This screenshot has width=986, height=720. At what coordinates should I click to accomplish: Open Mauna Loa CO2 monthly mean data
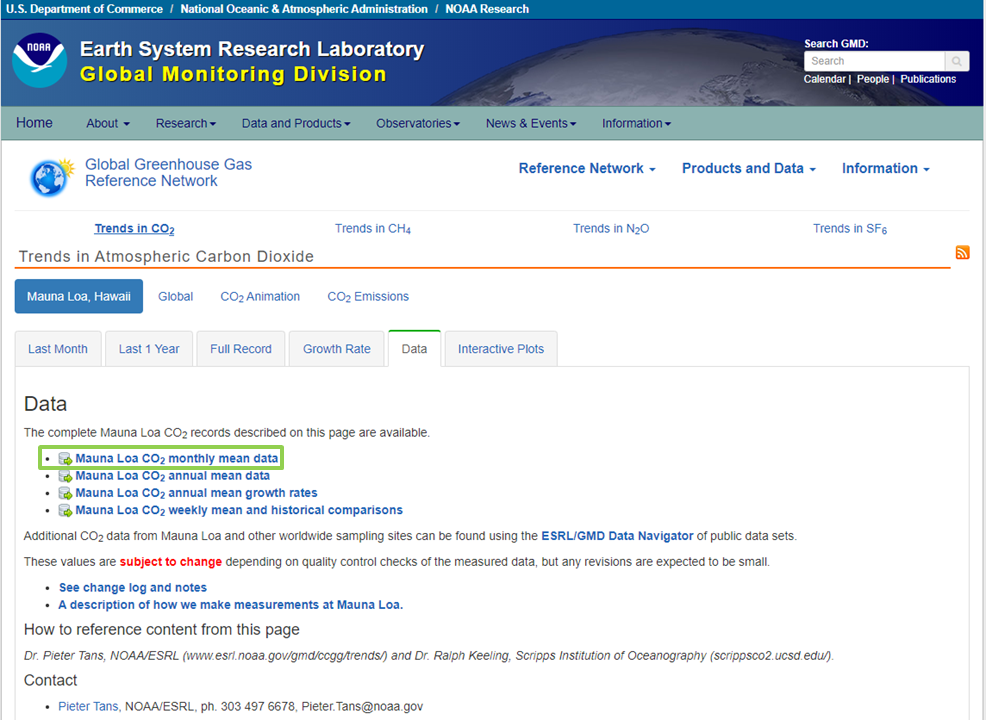pos(177,458)
